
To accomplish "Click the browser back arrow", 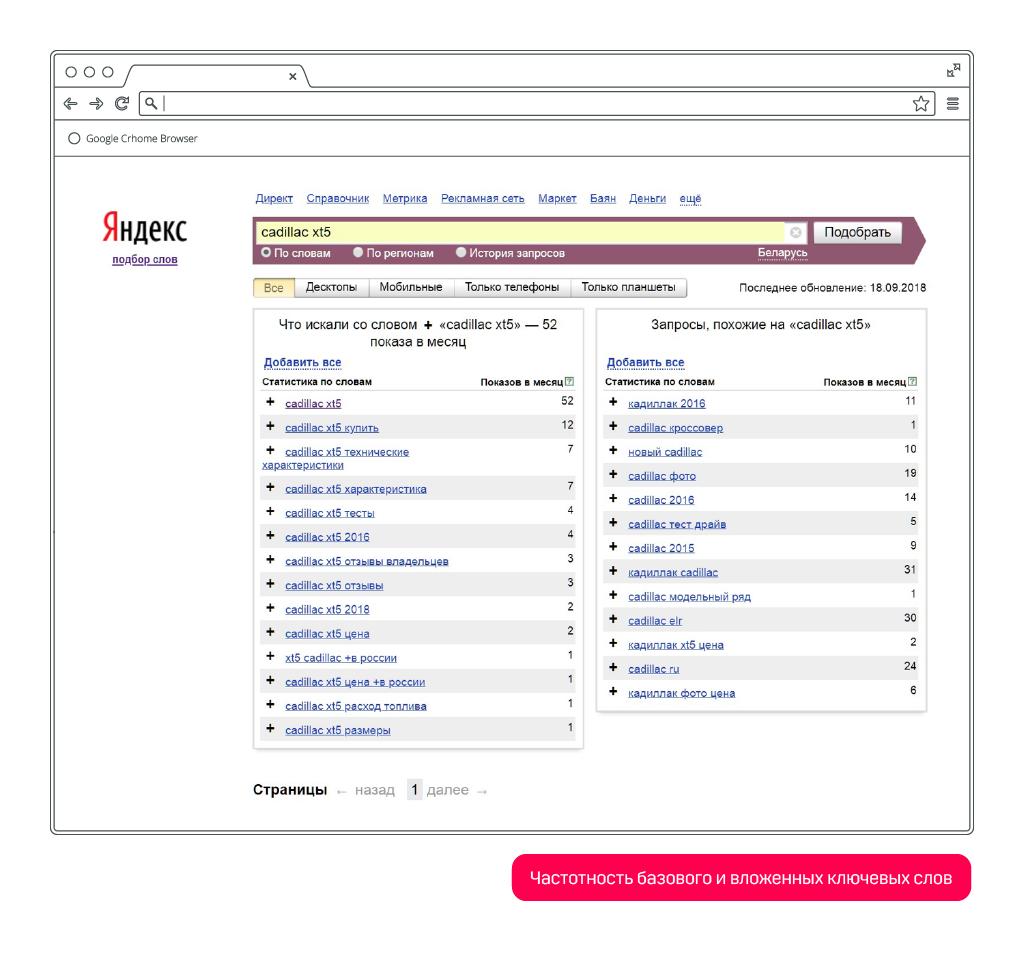I will pyautogui.click(x=70, y=103).
